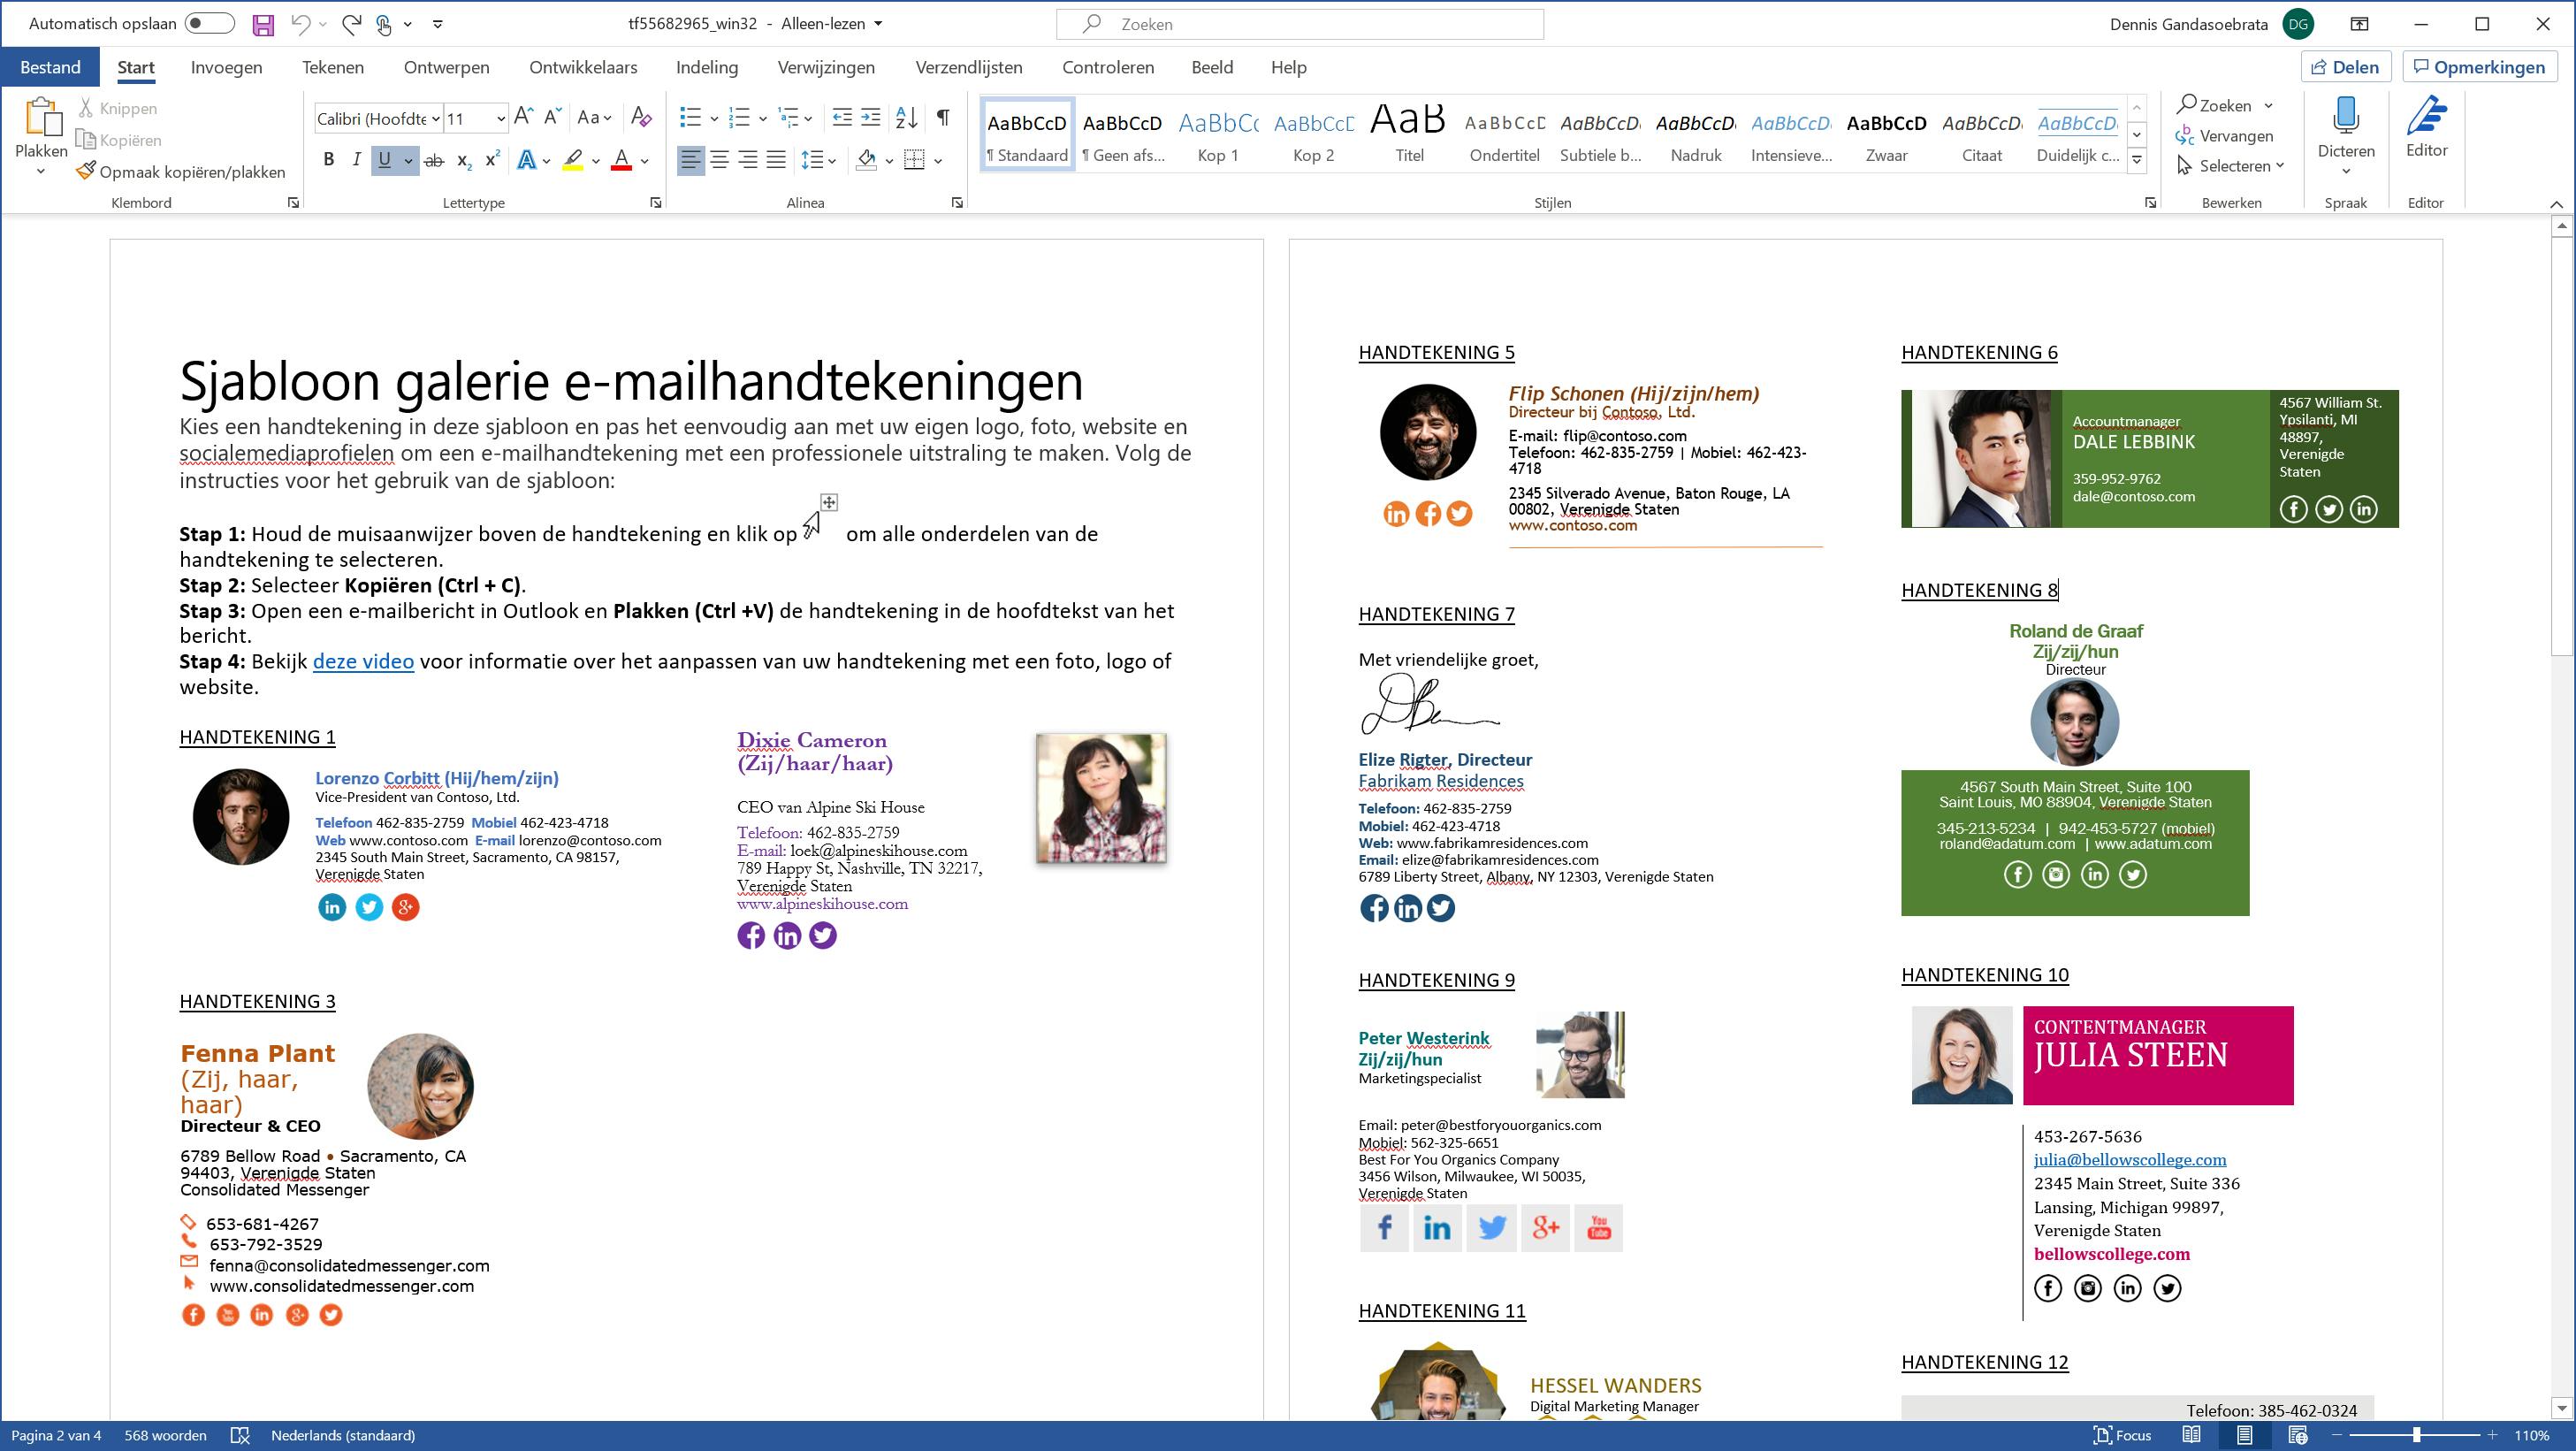Screen dimensions: 2576x1451
Task: Toggle the Automatisch opslaan switch
Action: (209, 24)
